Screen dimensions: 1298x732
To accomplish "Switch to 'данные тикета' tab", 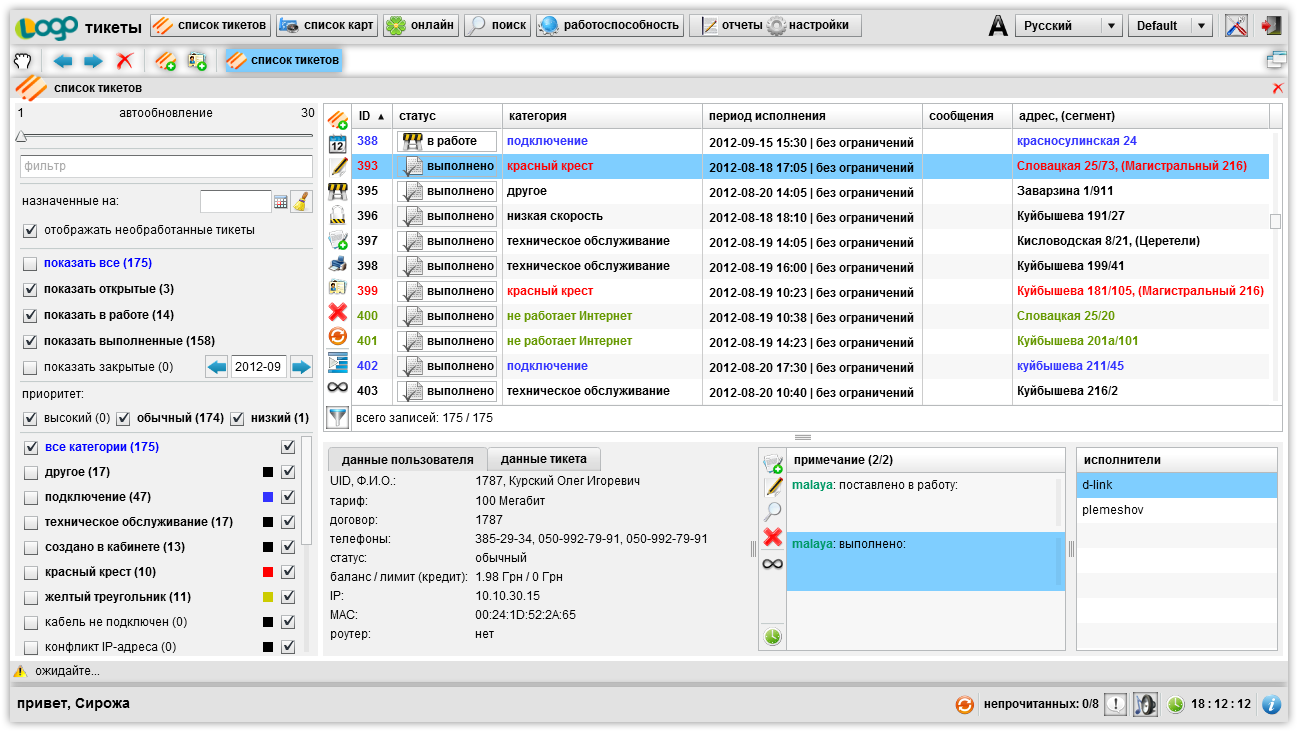I will [x=543, y=459].
